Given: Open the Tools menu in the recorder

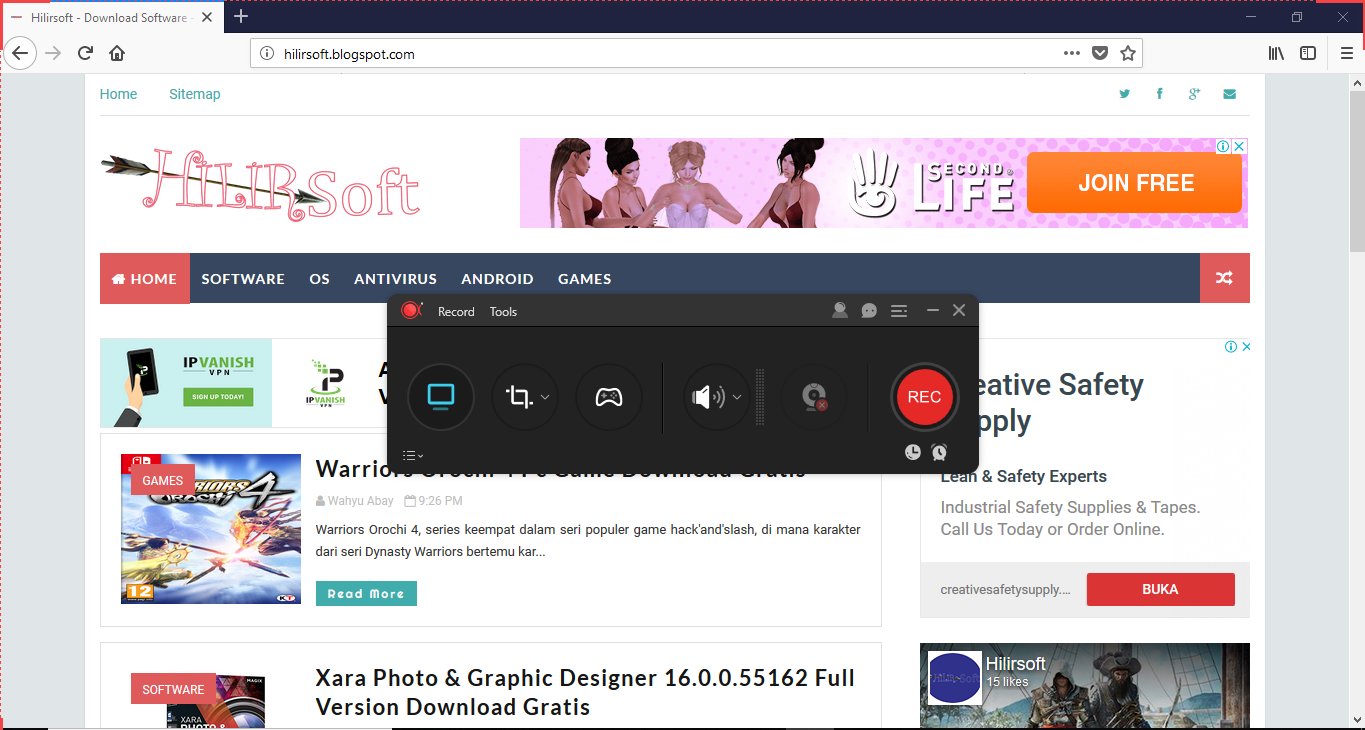Looking at the screenshot, I should pos(503,311).
